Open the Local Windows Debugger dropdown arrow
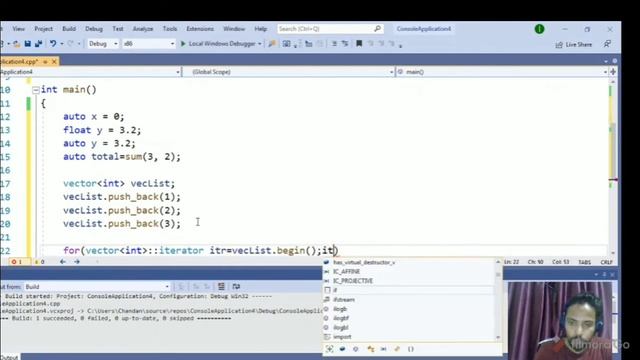Viewport: 640px width, 360px height. 260,44
